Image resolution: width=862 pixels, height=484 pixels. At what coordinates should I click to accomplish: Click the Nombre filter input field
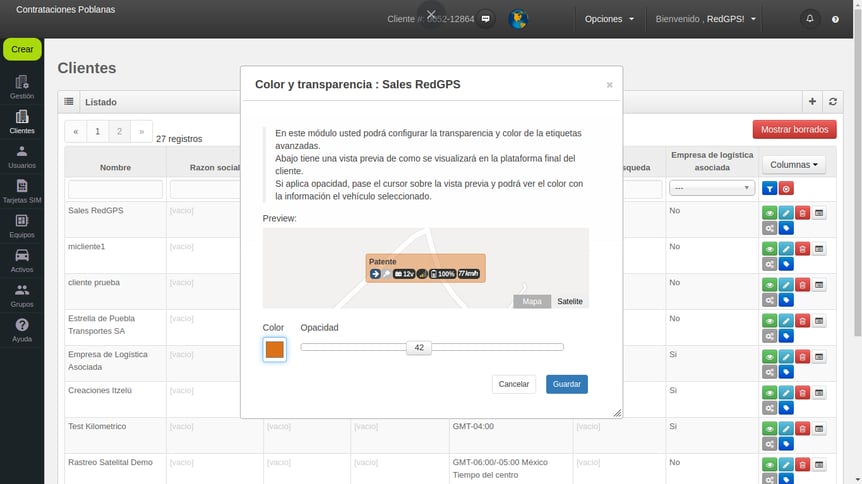coord(115,189)
